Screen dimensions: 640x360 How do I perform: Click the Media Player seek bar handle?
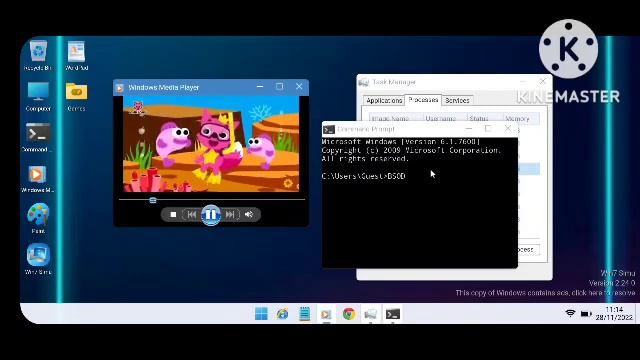click(153, 200)
